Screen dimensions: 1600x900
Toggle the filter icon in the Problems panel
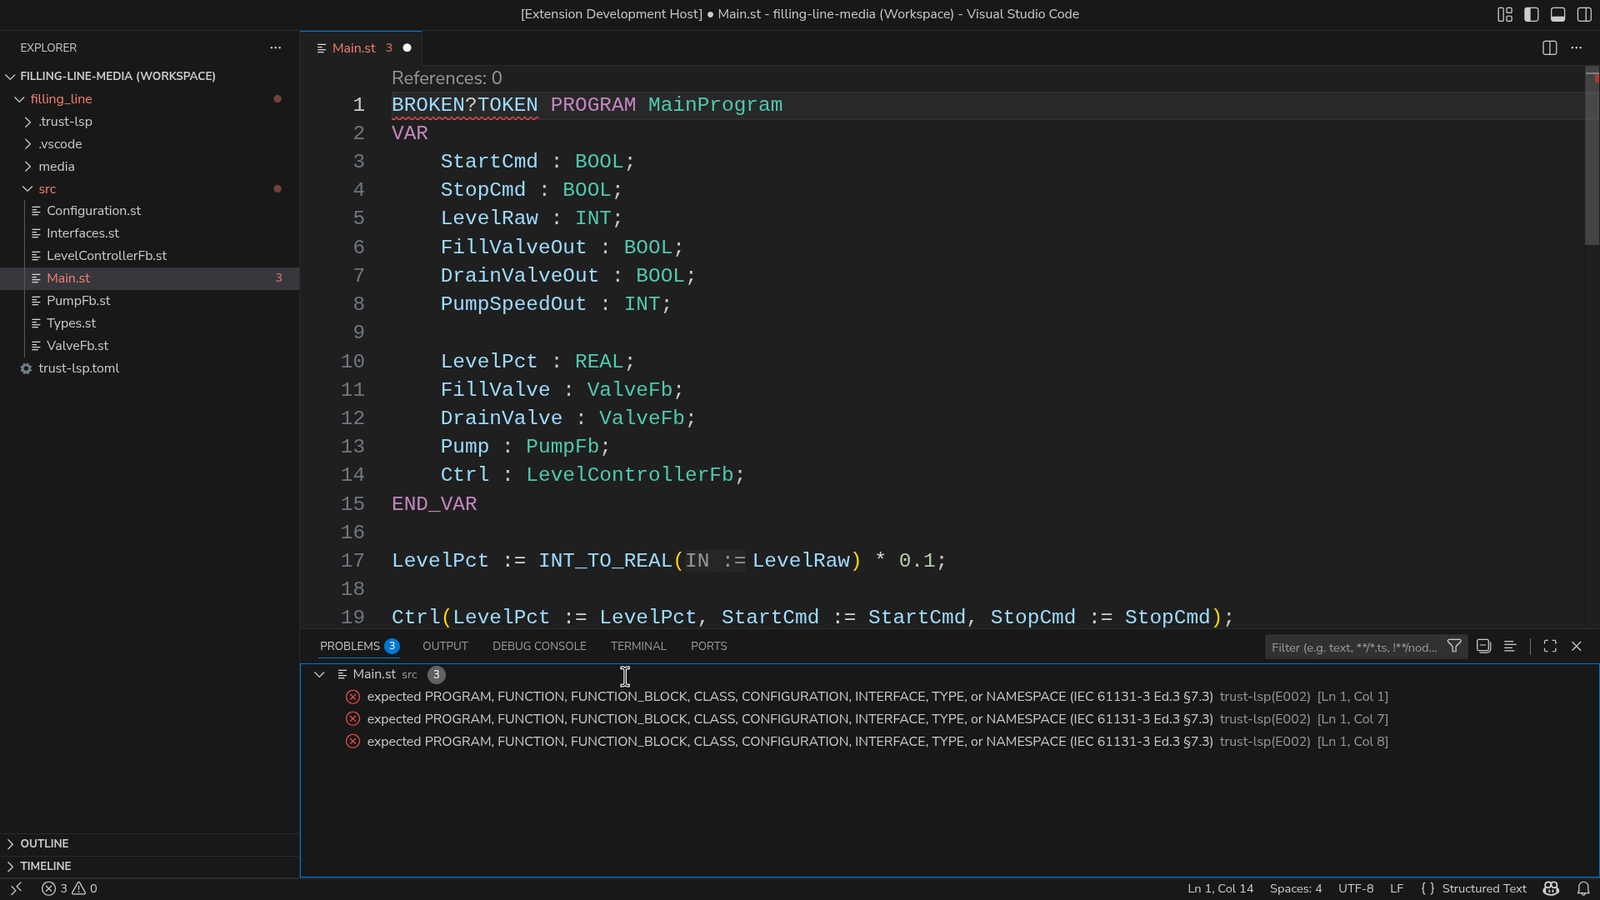(1454, 646)
